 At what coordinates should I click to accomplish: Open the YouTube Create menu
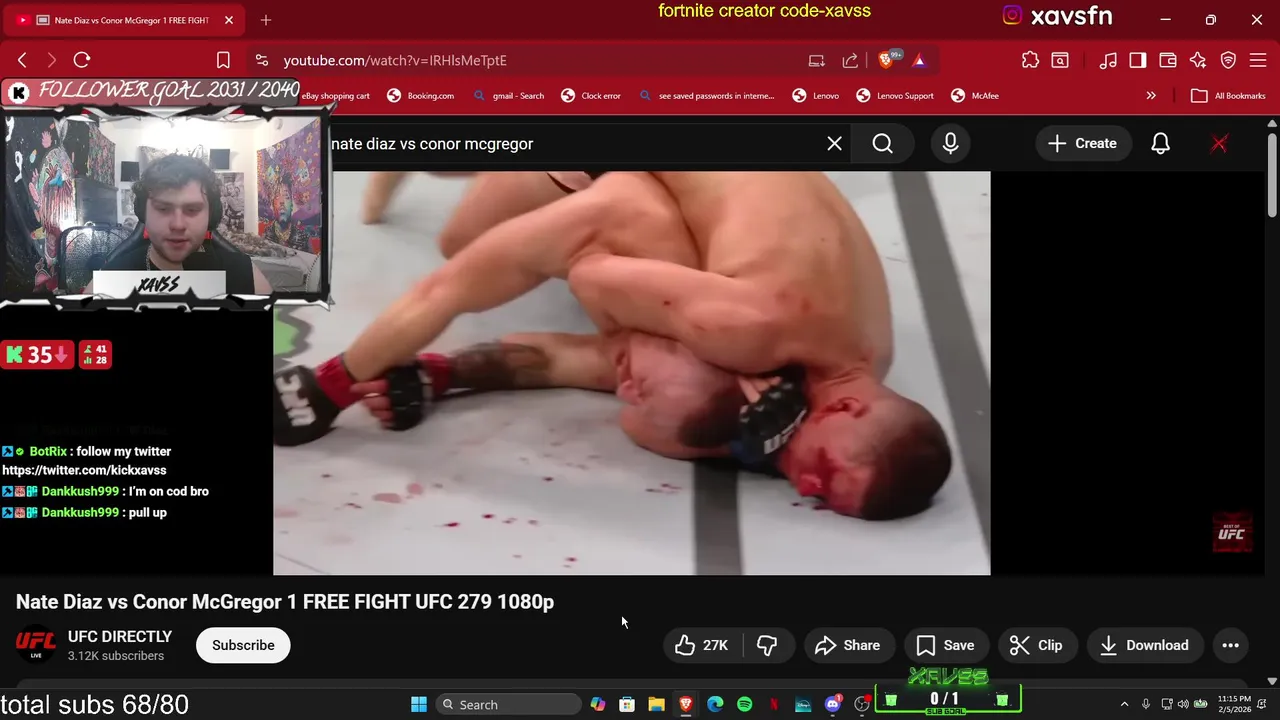point(1082,144)
